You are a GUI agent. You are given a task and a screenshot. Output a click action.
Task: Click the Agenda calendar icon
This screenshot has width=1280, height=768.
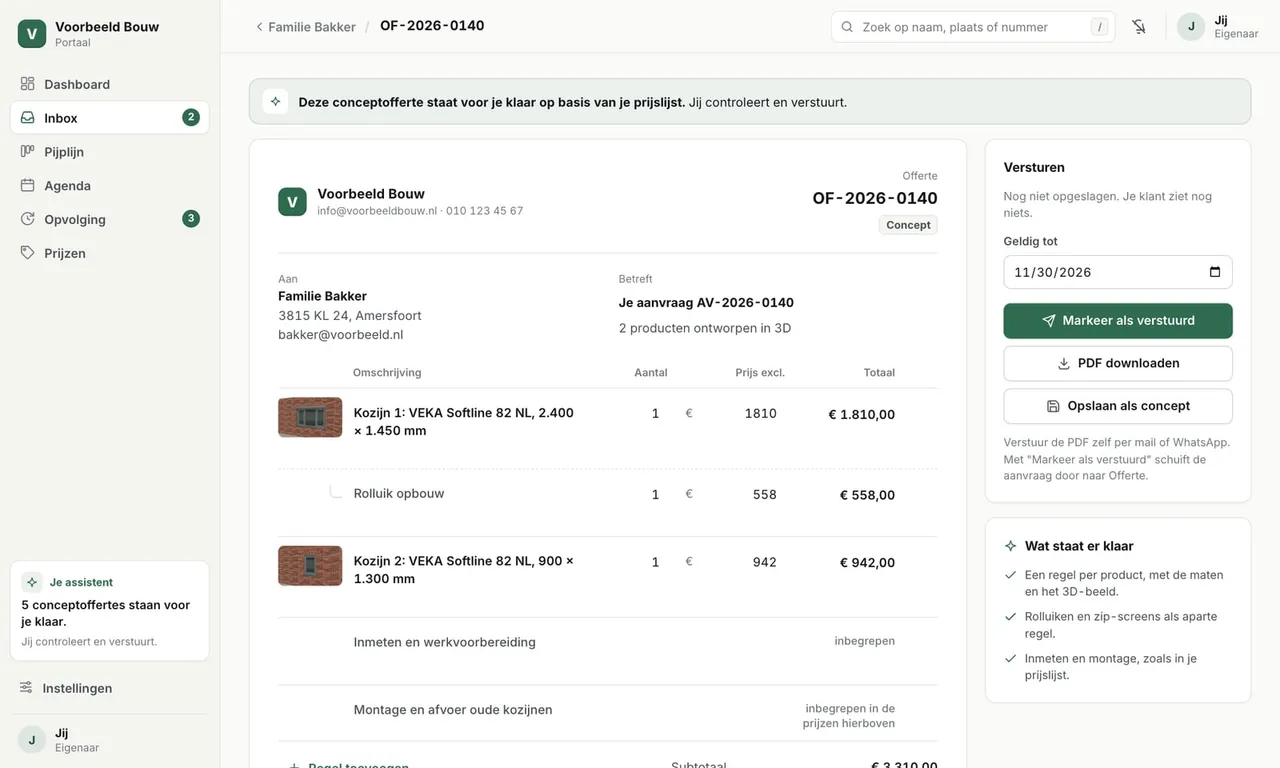click(x=28, y=186)
